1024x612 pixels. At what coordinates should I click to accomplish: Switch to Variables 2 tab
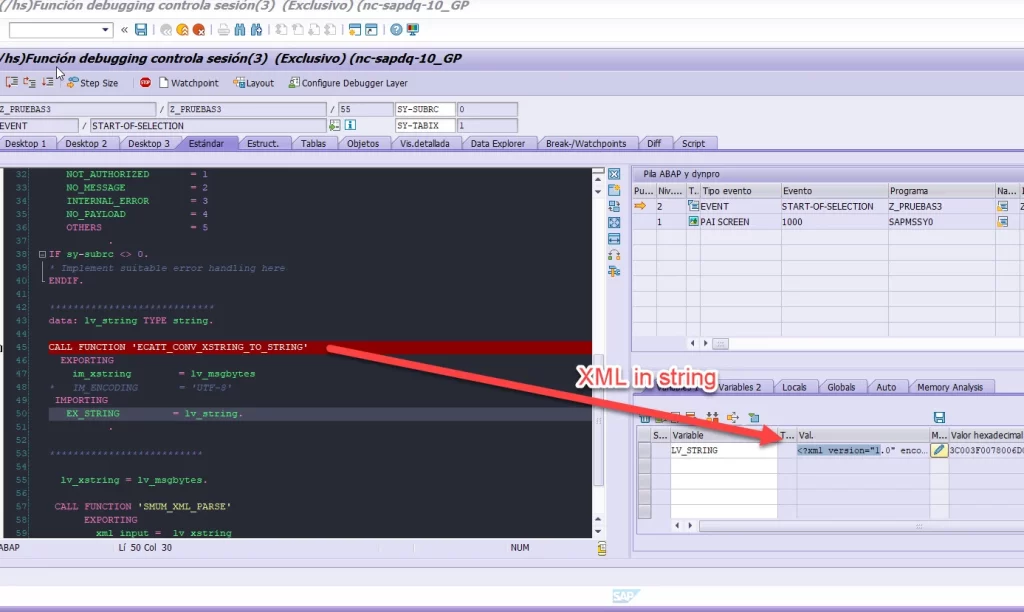739,387
